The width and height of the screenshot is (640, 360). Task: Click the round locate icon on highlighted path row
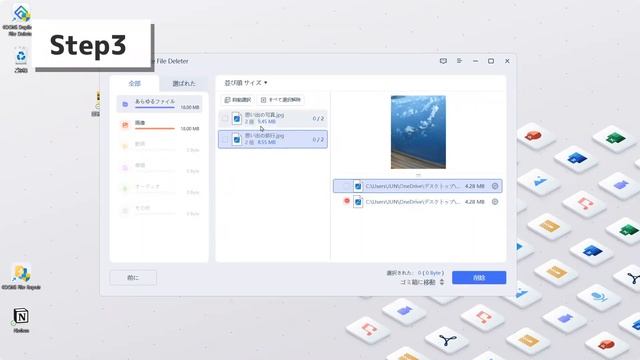click(x=495, y=186)
